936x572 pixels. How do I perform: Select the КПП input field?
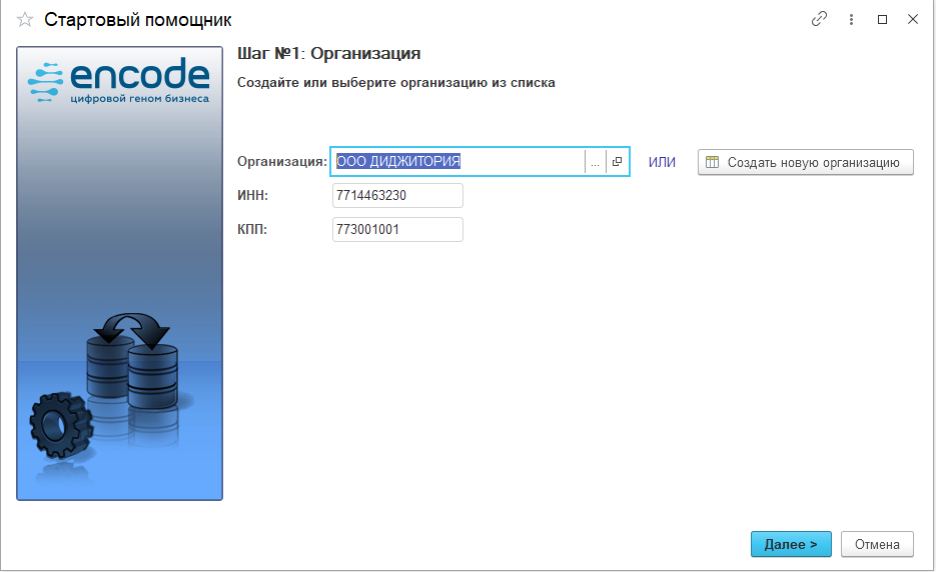pos(397,230)
